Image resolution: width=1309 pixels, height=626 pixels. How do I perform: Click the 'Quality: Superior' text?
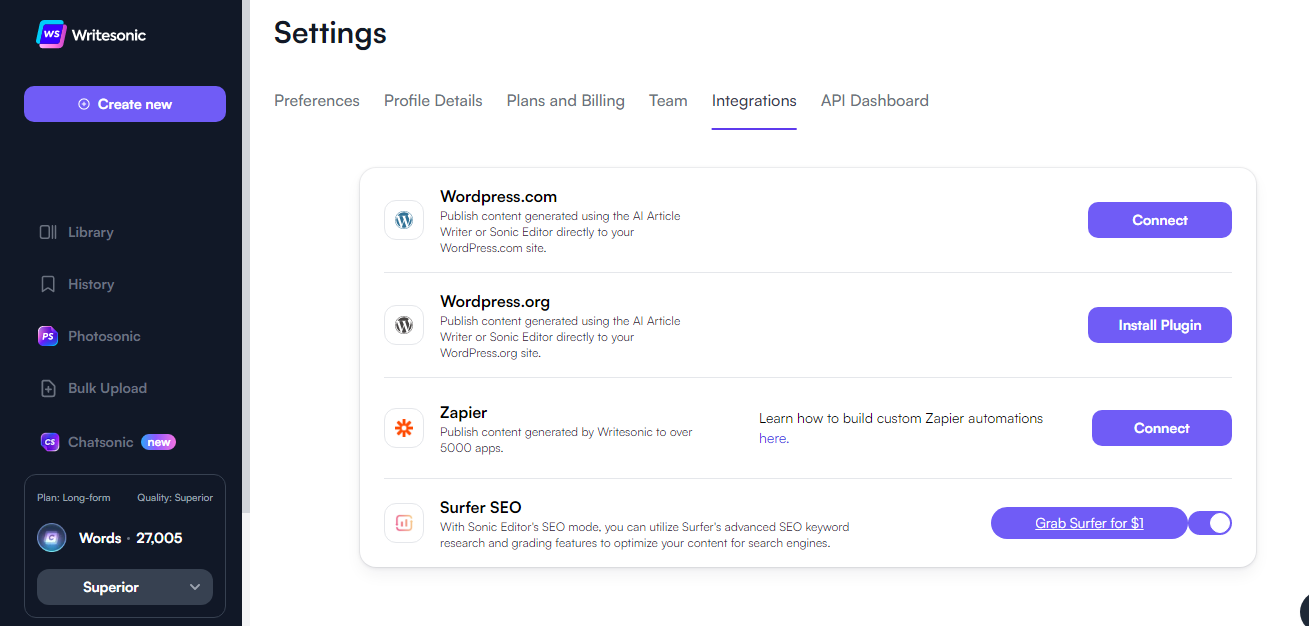pos(175,497)
